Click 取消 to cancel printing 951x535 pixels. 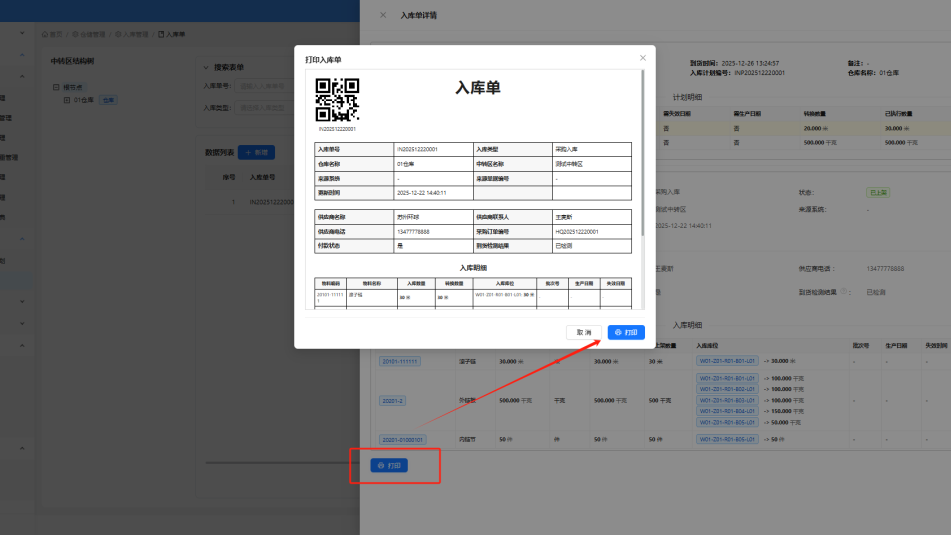coord(584,332)
